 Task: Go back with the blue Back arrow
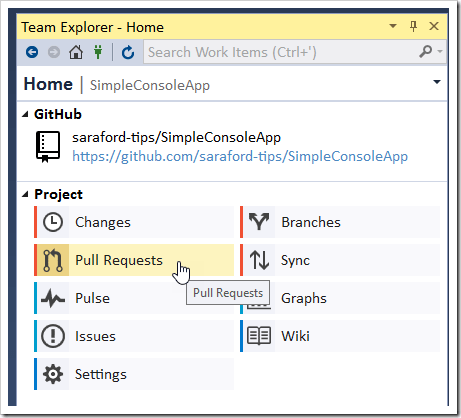32,52
